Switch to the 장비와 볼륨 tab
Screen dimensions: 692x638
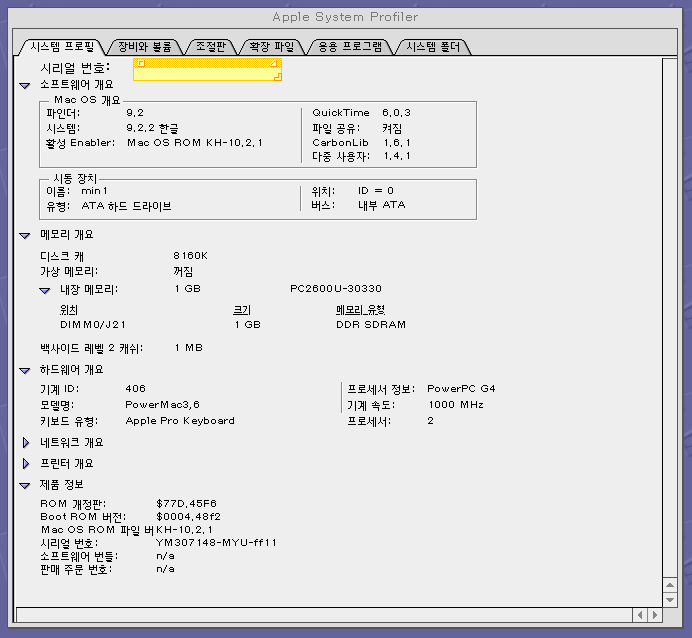[x=144, y=47]
